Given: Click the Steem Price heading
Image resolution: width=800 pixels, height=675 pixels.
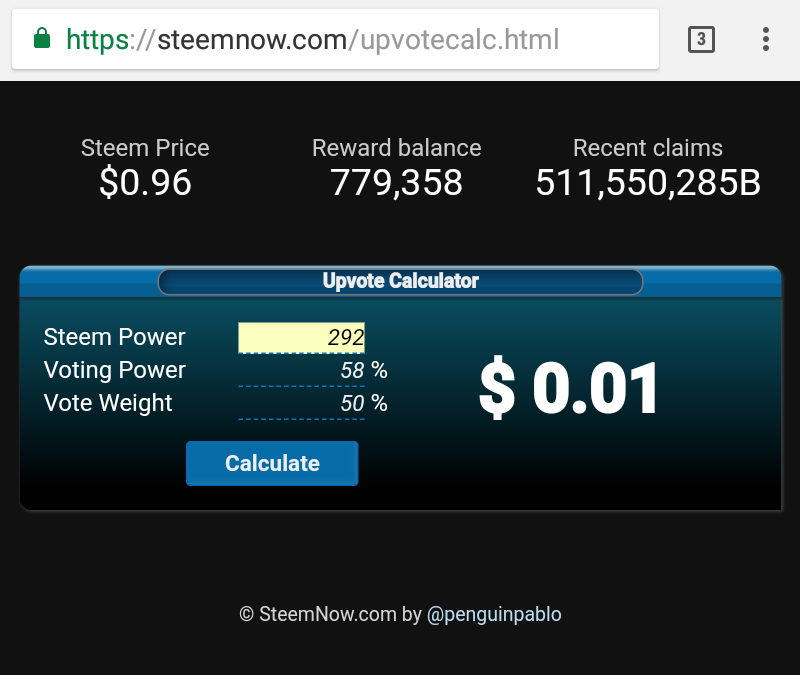Looking at the screenshot, I should [145, 148].
